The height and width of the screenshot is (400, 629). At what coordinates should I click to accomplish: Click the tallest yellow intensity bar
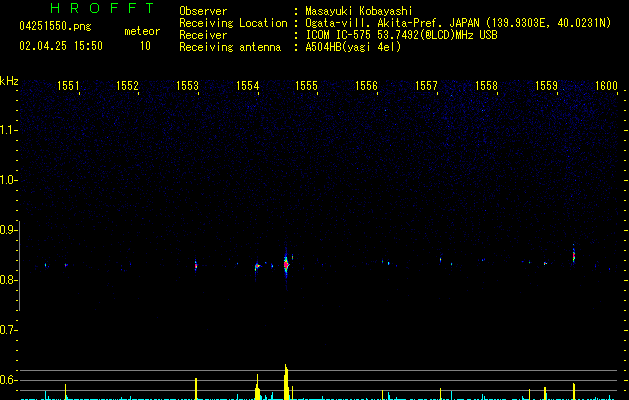pyautogui.click(x=286, y=382)
